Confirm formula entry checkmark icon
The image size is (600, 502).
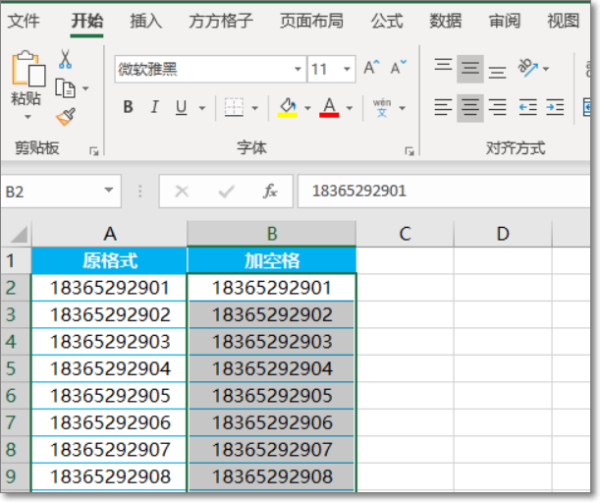tap(226, 191)
